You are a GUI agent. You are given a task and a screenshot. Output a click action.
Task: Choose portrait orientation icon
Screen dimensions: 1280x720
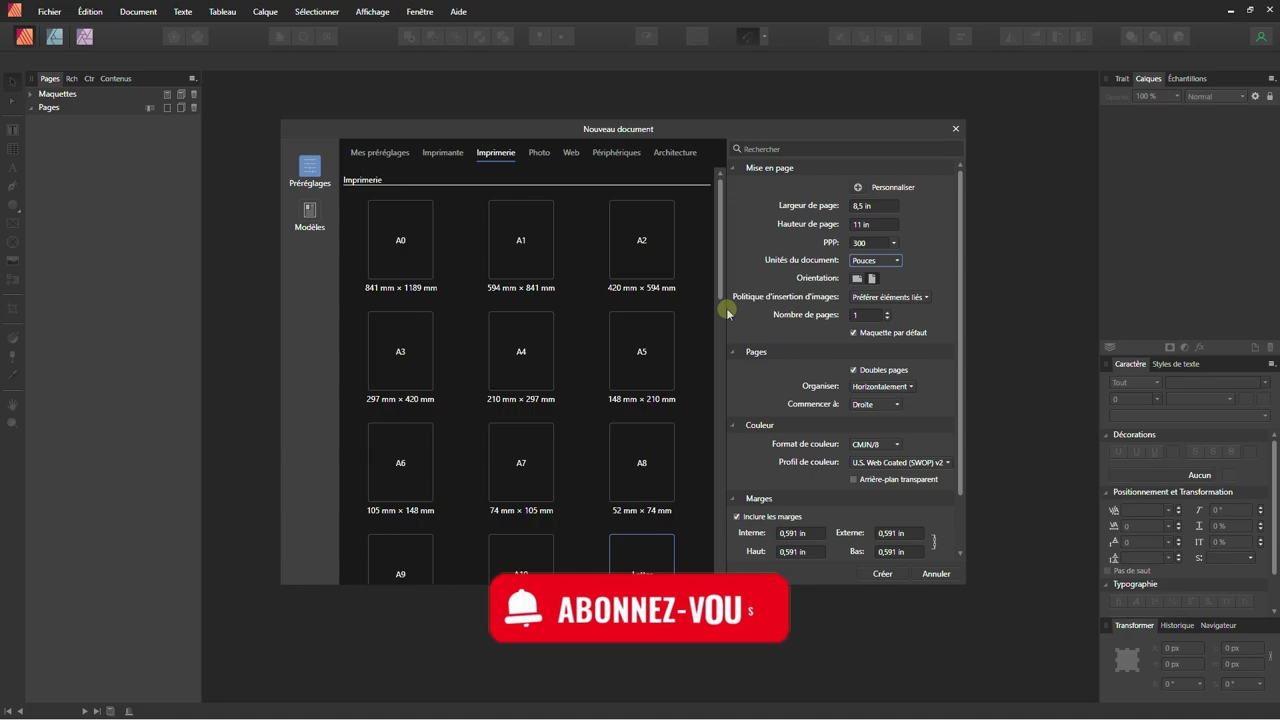(x=872, y=279)
